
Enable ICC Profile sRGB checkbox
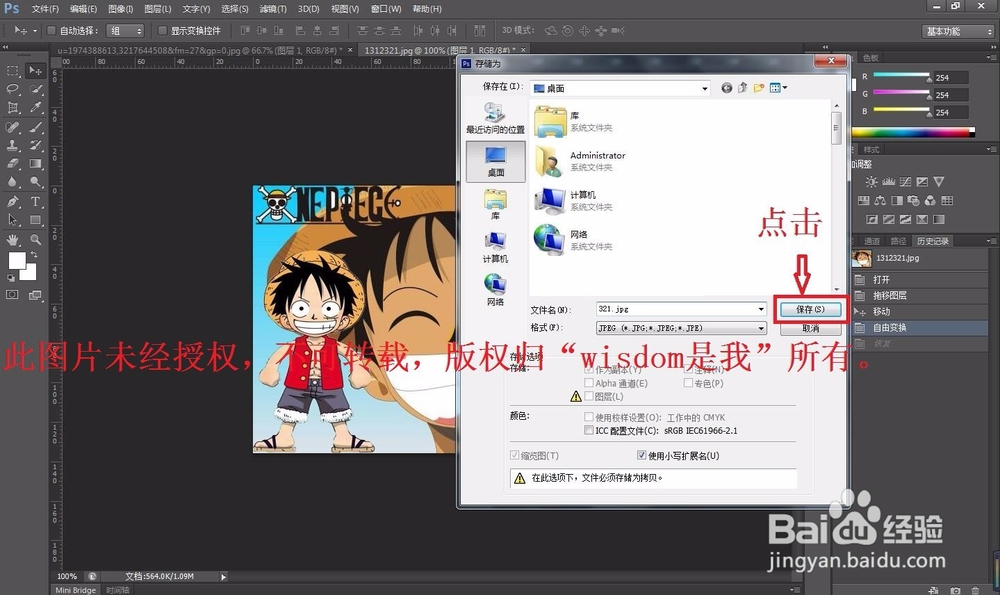point(589,430)
